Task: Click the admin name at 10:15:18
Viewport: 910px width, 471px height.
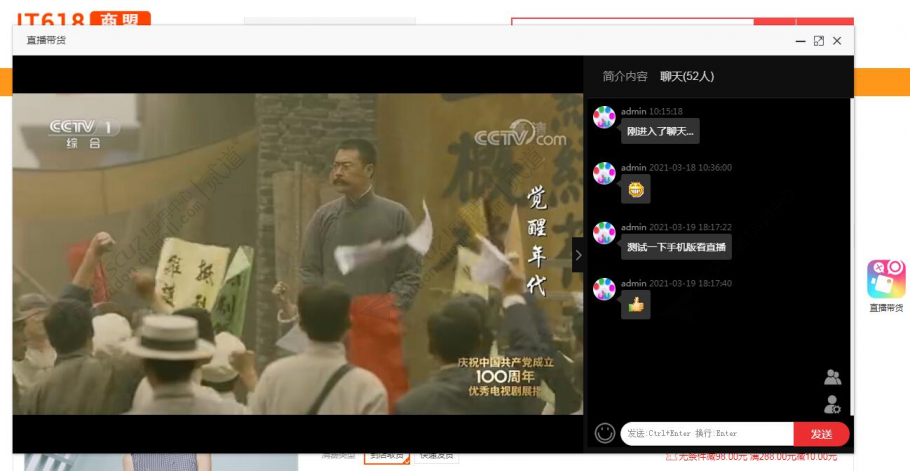Action: [x=634, y=111]
